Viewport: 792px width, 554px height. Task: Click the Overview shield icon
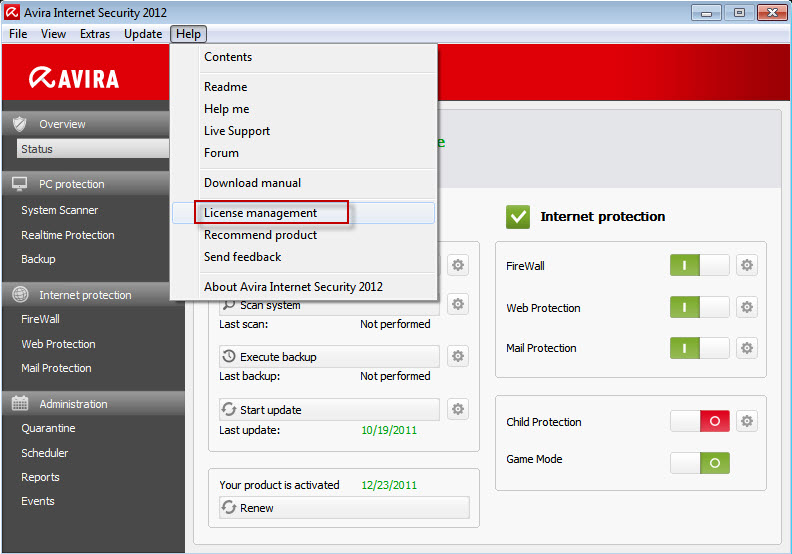pos(20,124)
